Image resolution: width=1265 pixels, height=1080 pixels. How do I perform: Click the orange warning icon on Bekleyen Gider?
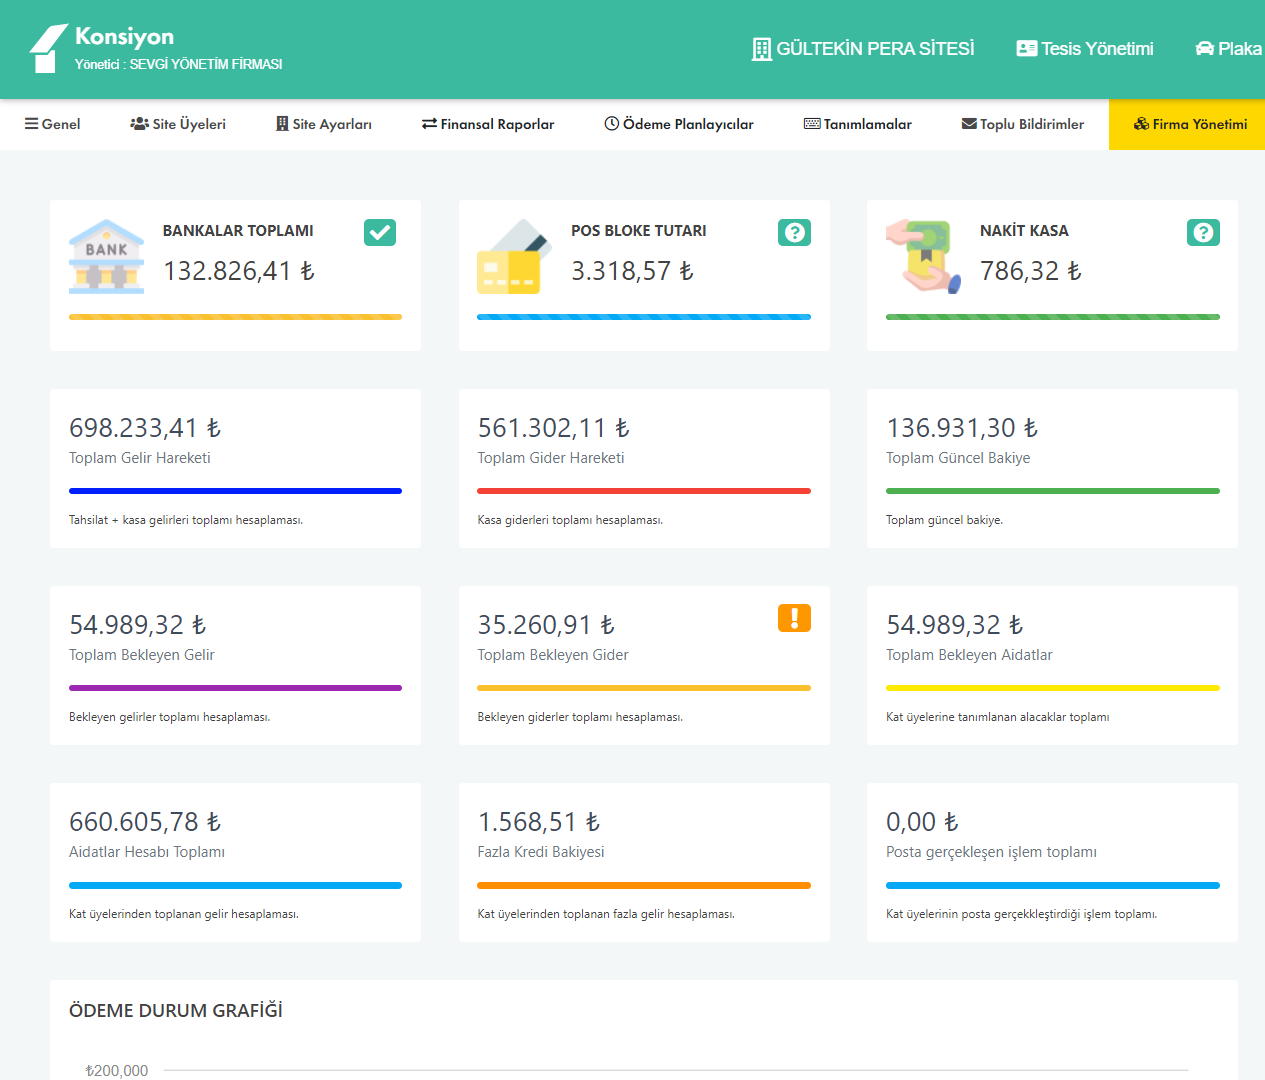(x=794, y=618)
